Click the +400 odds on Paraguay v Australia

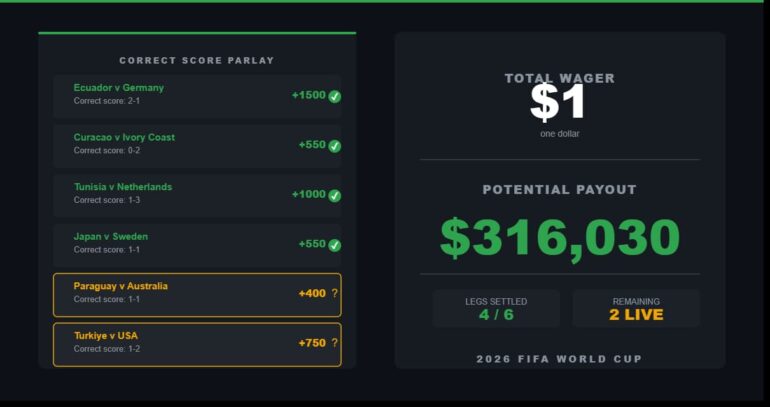point(312,294)
